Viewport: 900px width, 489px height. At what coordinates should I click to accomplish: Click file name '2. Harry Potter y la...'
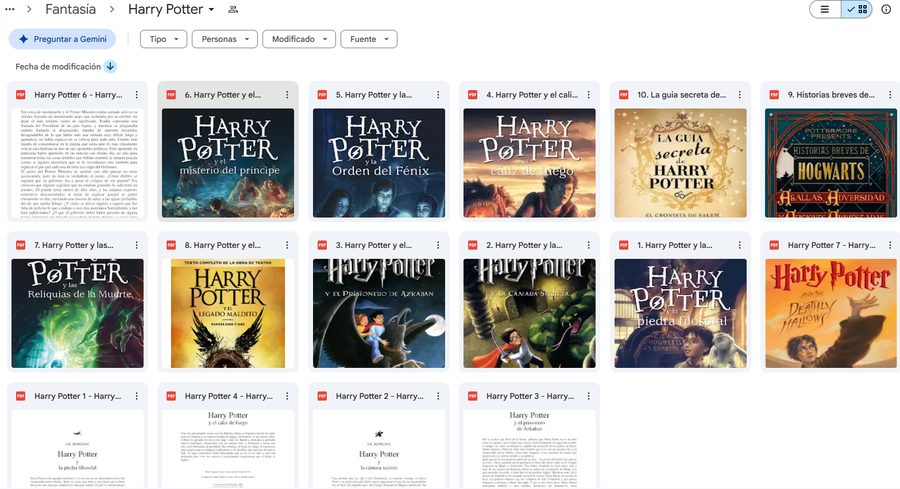524,245
